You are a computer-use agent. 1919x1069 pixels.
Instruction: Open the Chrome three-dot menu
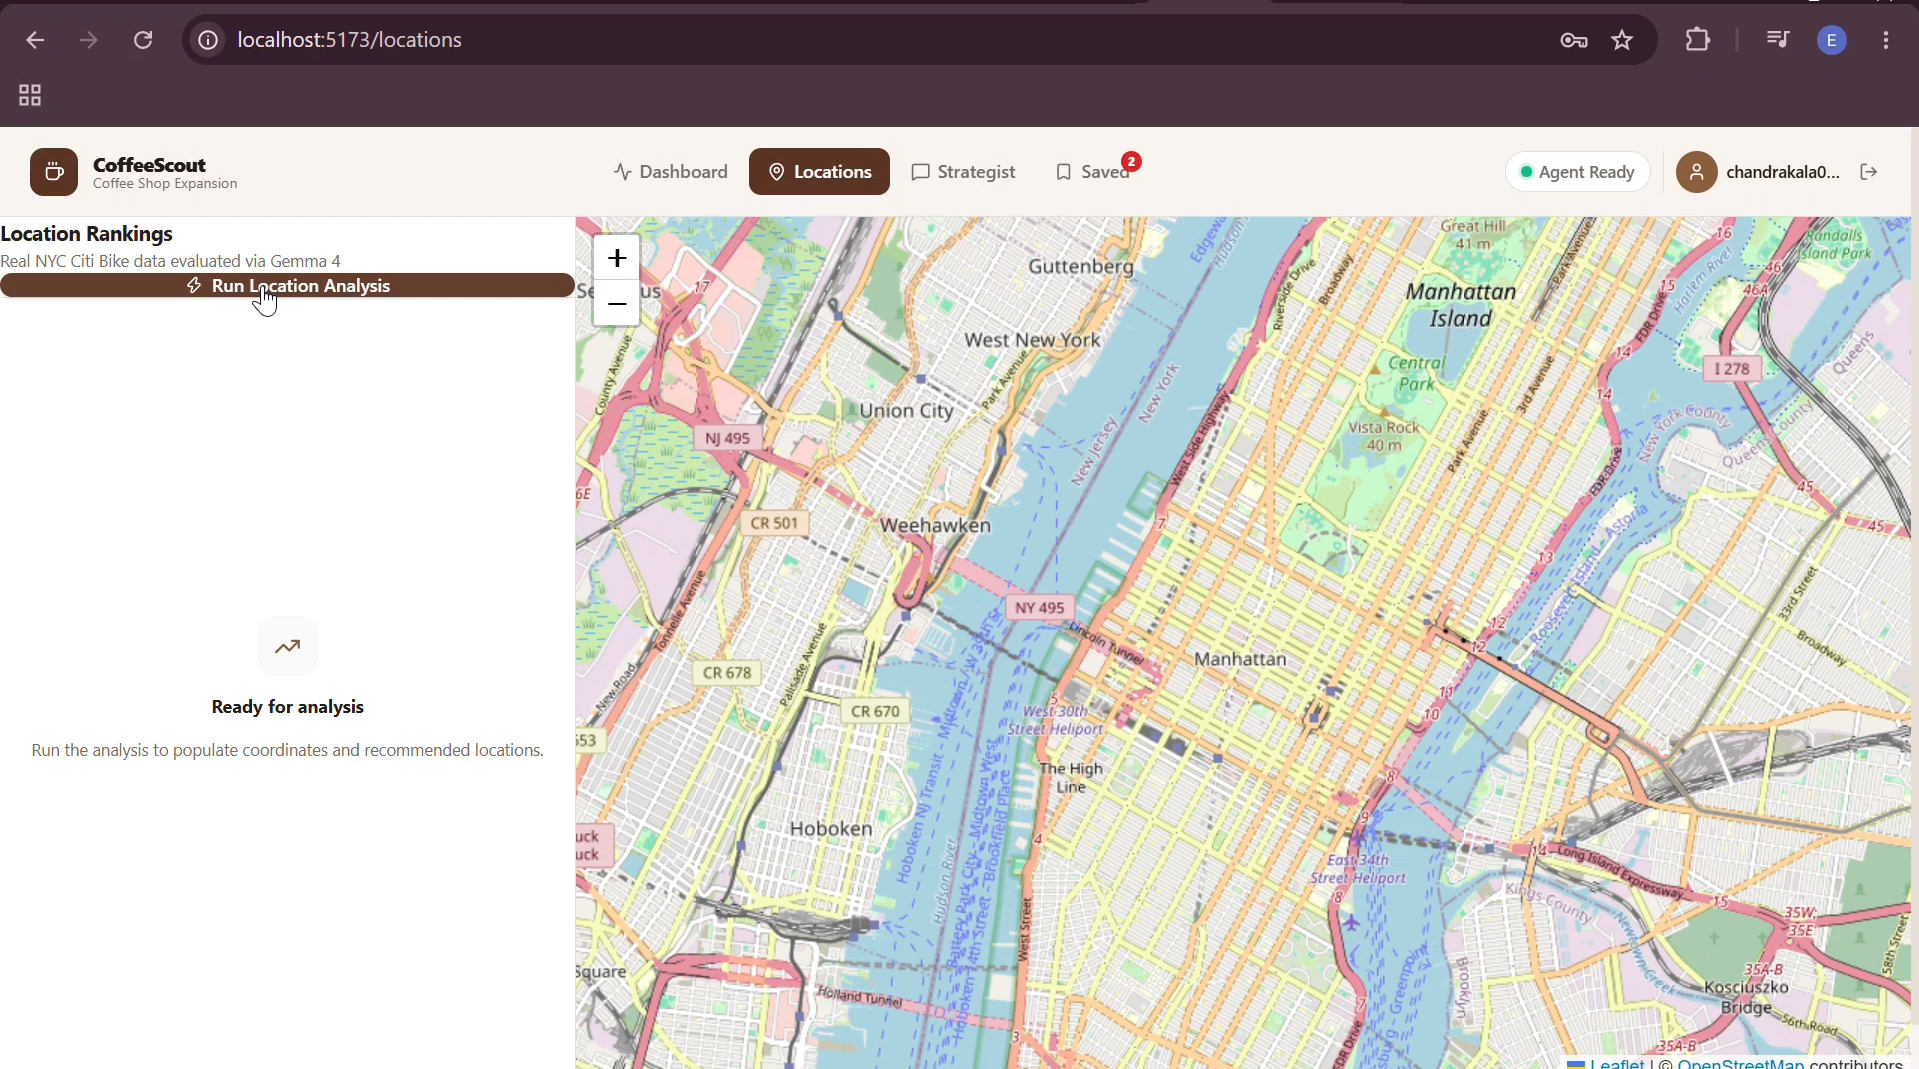click(x=1887, y=40)
